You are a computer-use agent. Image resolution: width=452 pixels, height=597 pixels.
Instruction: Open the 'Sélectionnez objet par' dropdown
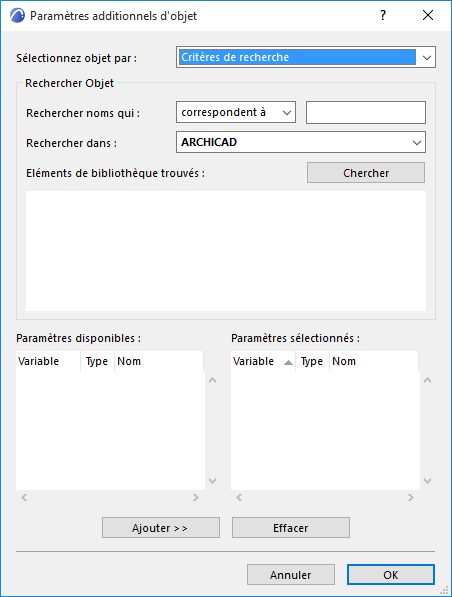(x=306, y=57)
